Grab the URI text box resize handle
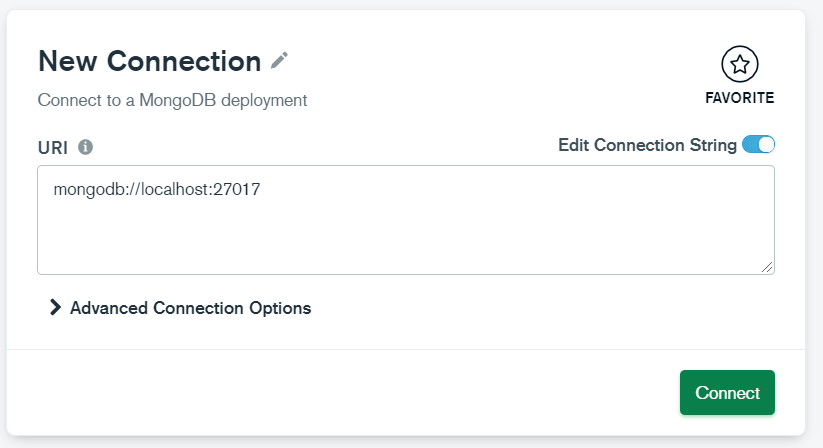Viewport: 823px width, 448px height. click(767, 267)
